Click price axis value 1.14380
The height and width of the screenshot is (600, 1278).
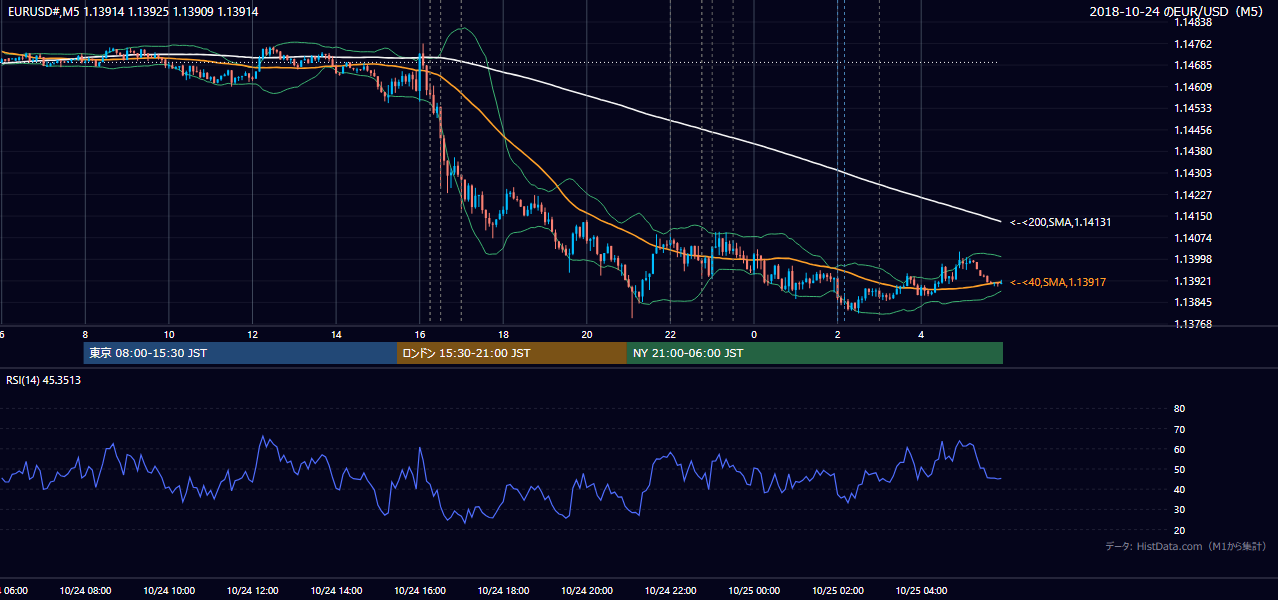click(1193, 151)
